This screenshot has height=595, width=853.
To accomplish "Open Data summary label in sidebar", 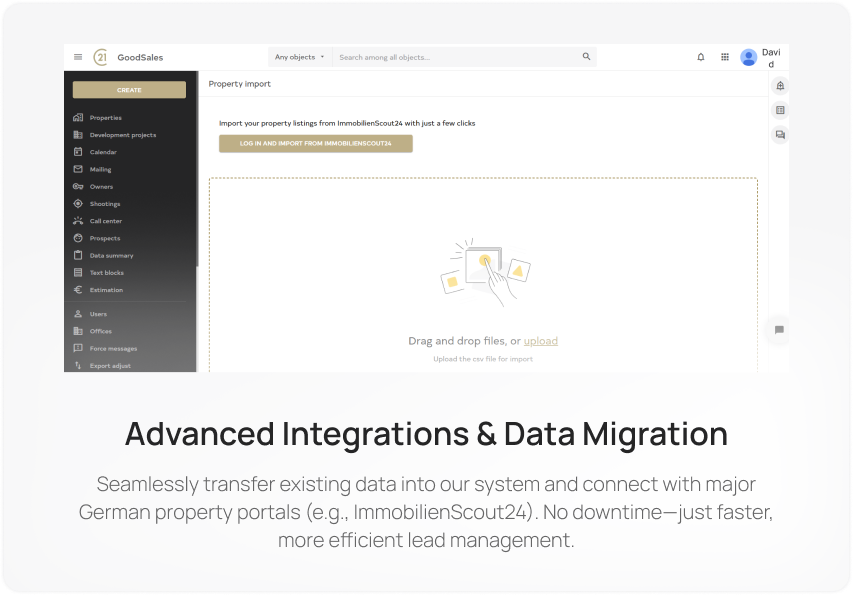I will 112,256.
